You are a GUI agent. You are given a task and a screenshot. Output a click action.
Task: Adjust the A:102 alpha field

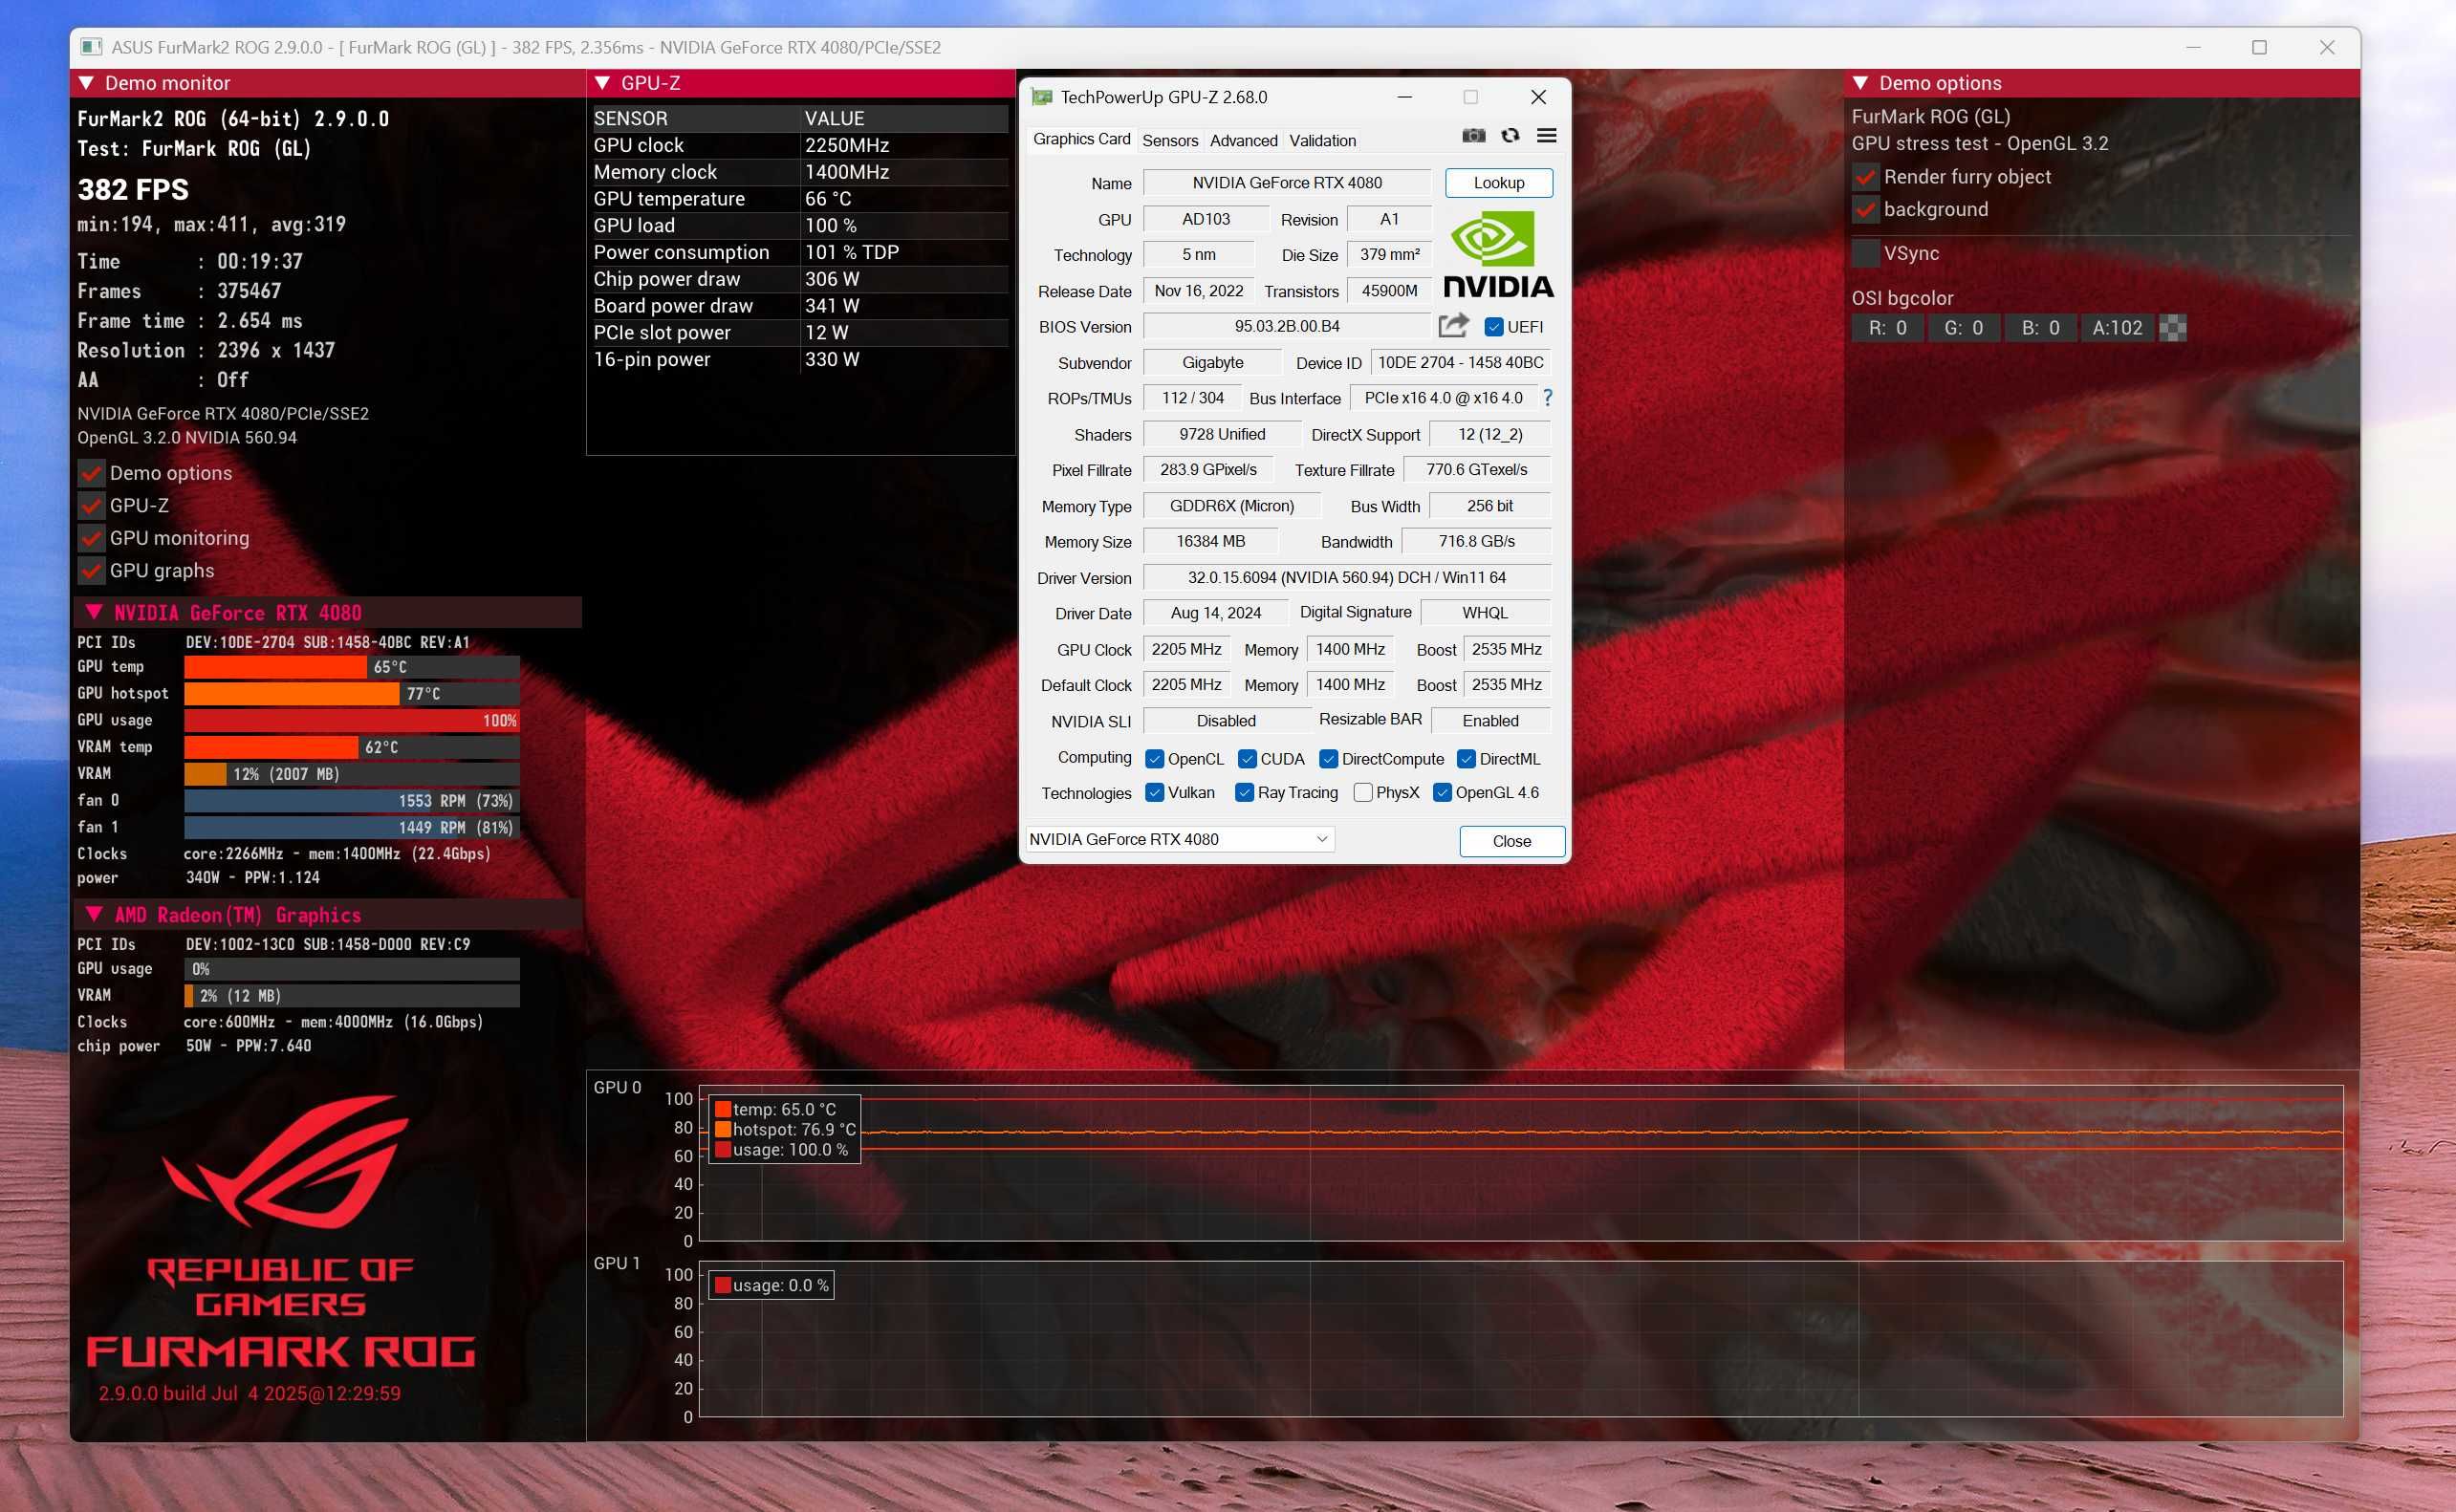(x=2117, y=328)
